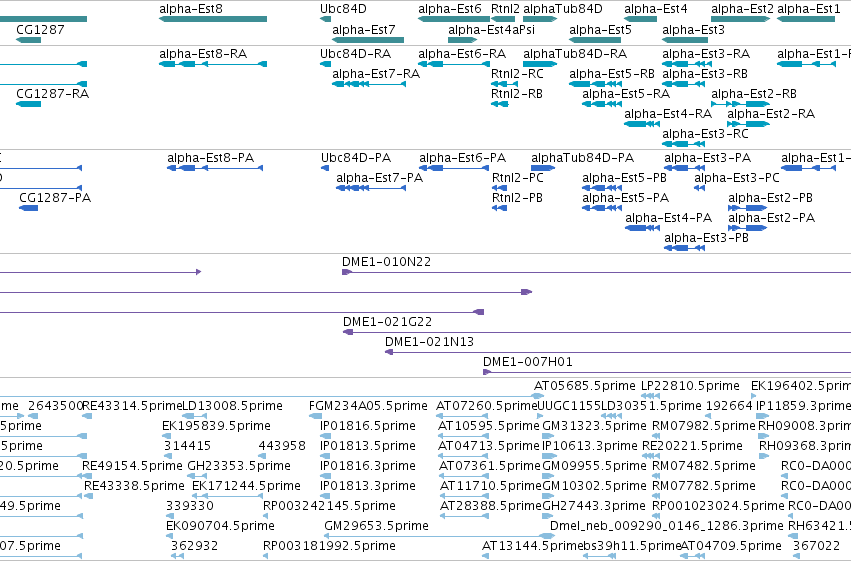This screenshot has height=561, width=851.
Task: Click the alpha-Est5-PA label
Action: [x=625, y=198]
